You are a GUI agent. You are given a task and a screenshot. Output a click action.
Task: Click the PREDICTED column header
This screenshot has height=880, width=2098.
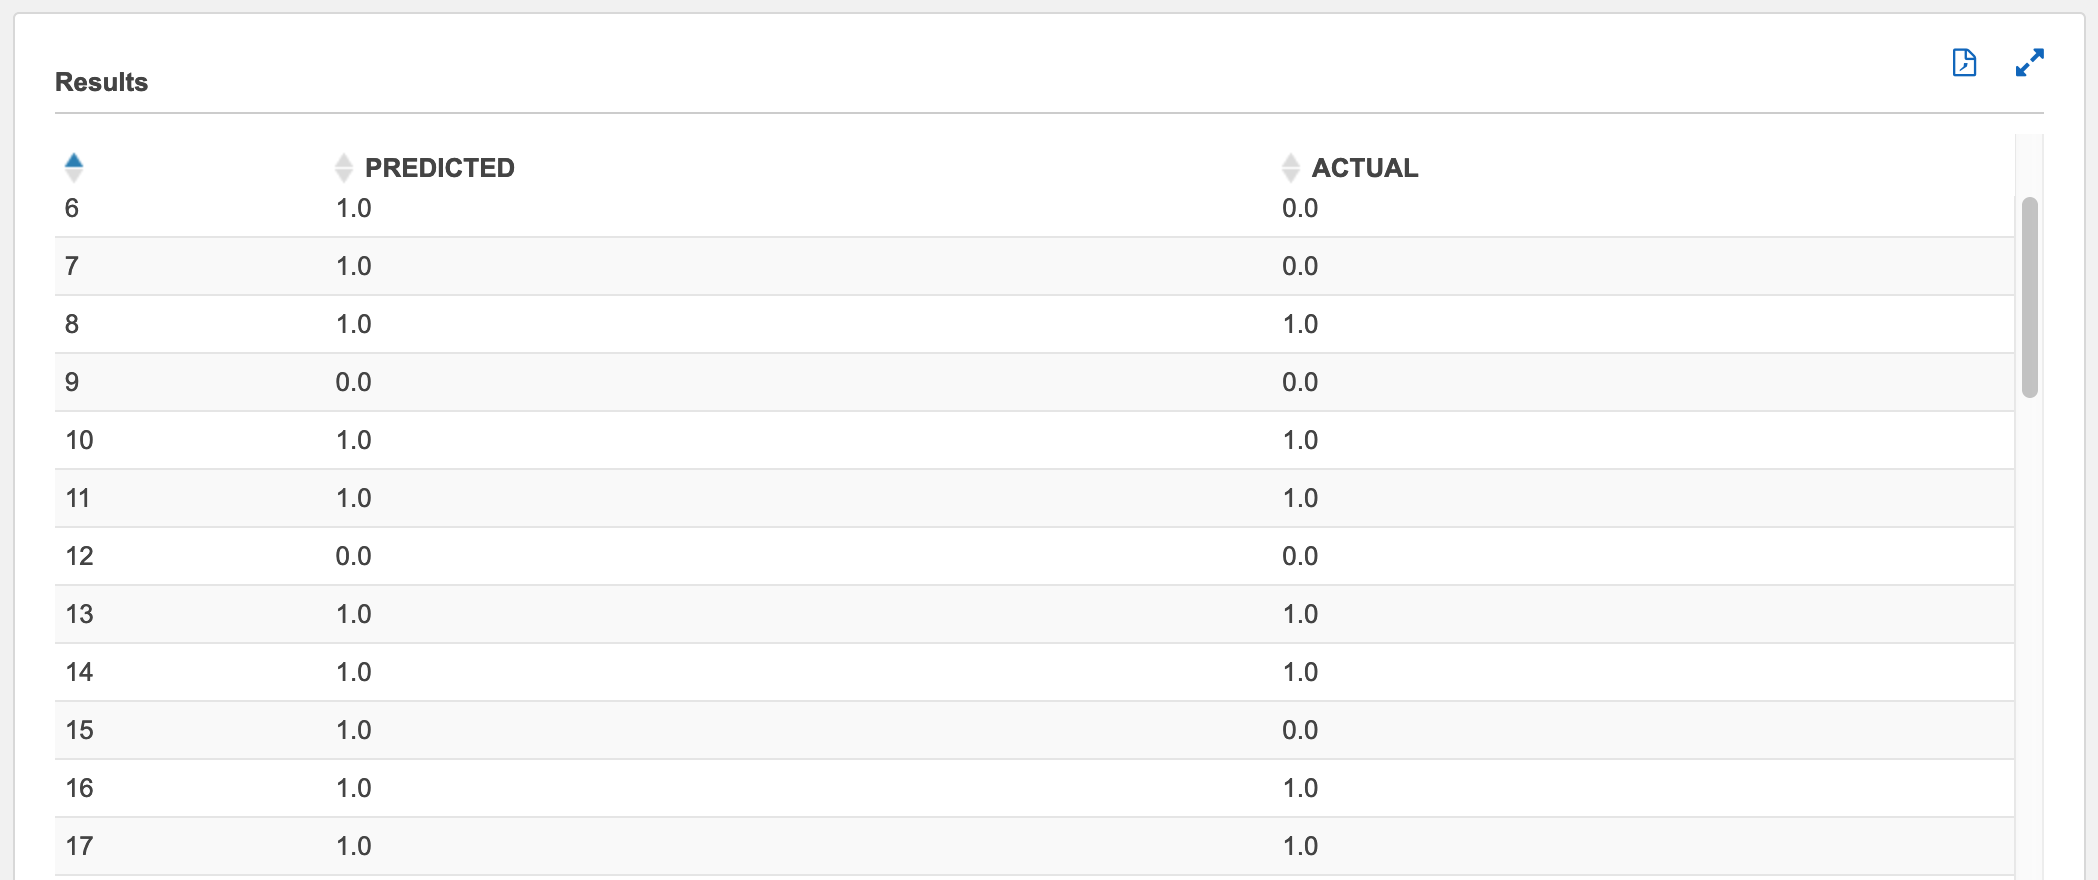(x=440, y=168)
